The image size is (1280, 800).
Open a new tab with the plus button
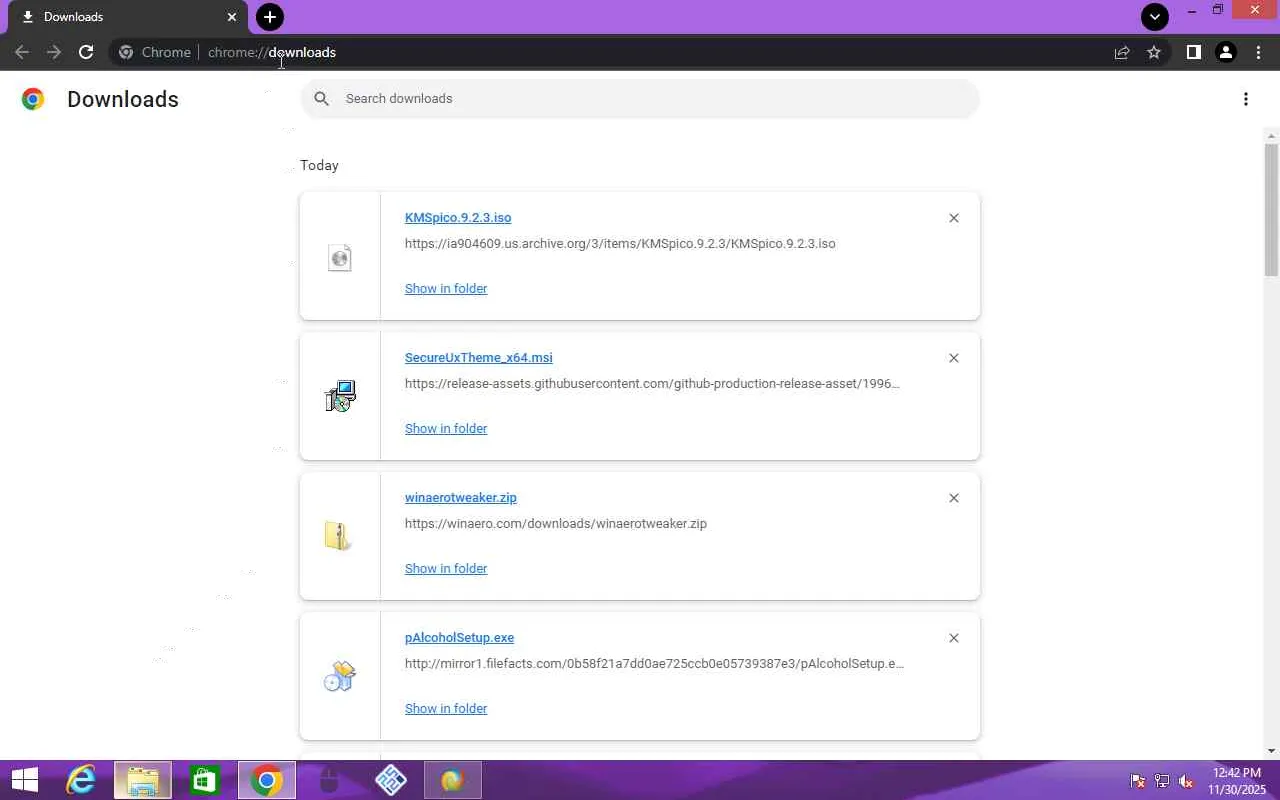(270, 16)
